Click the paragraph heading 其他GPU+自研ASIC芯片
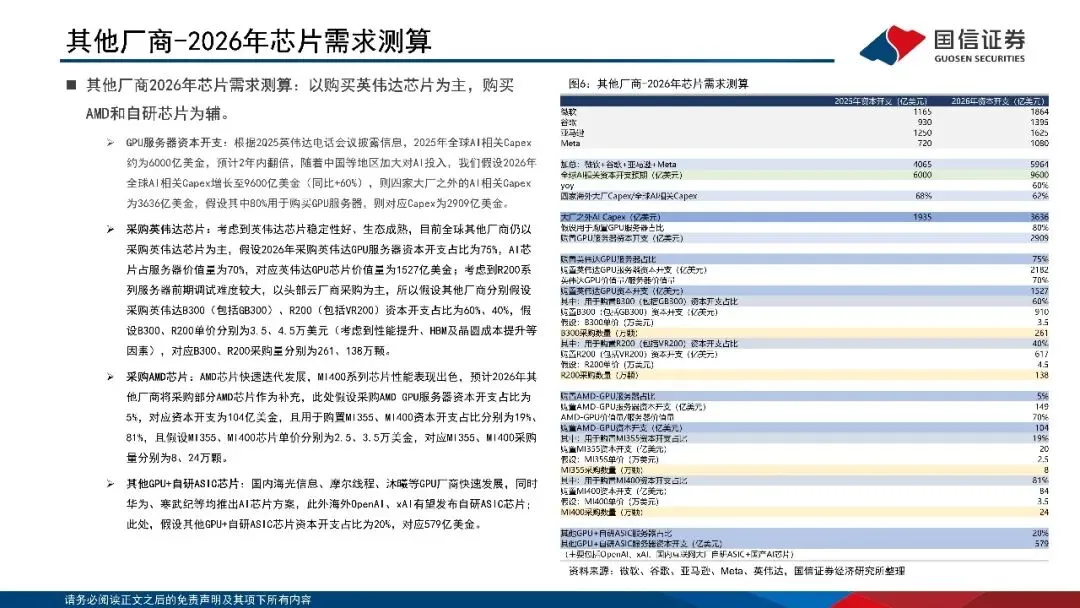Screen dimensions: 1080x608 point(183,484)
